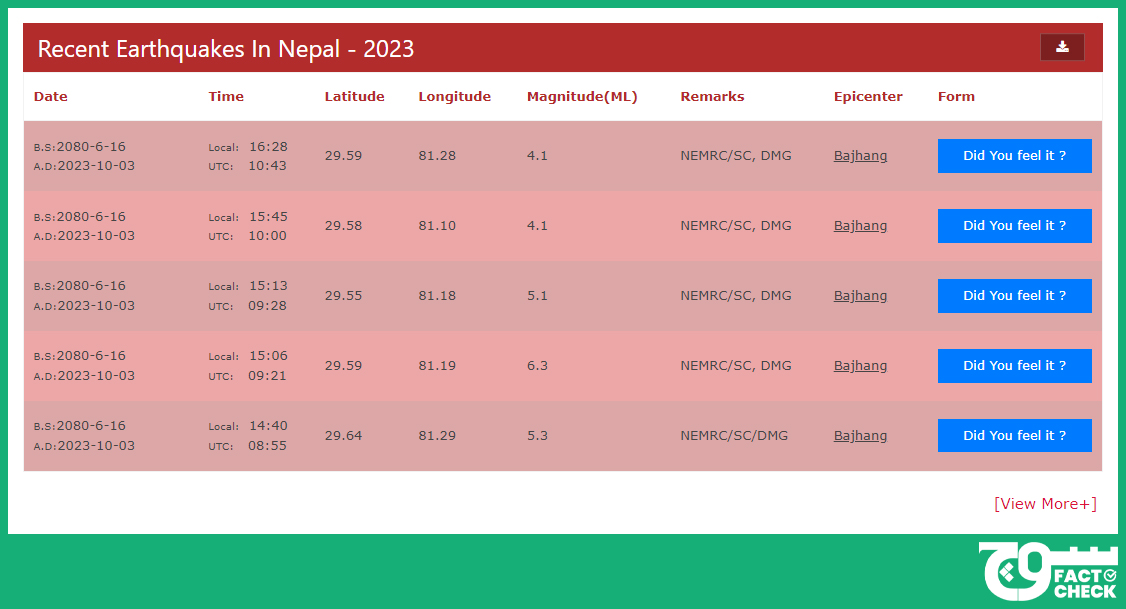Select longitude value 81.19
Image resolution: width=1126 pixels, height=609 pixels.
(x=437, y=366)
